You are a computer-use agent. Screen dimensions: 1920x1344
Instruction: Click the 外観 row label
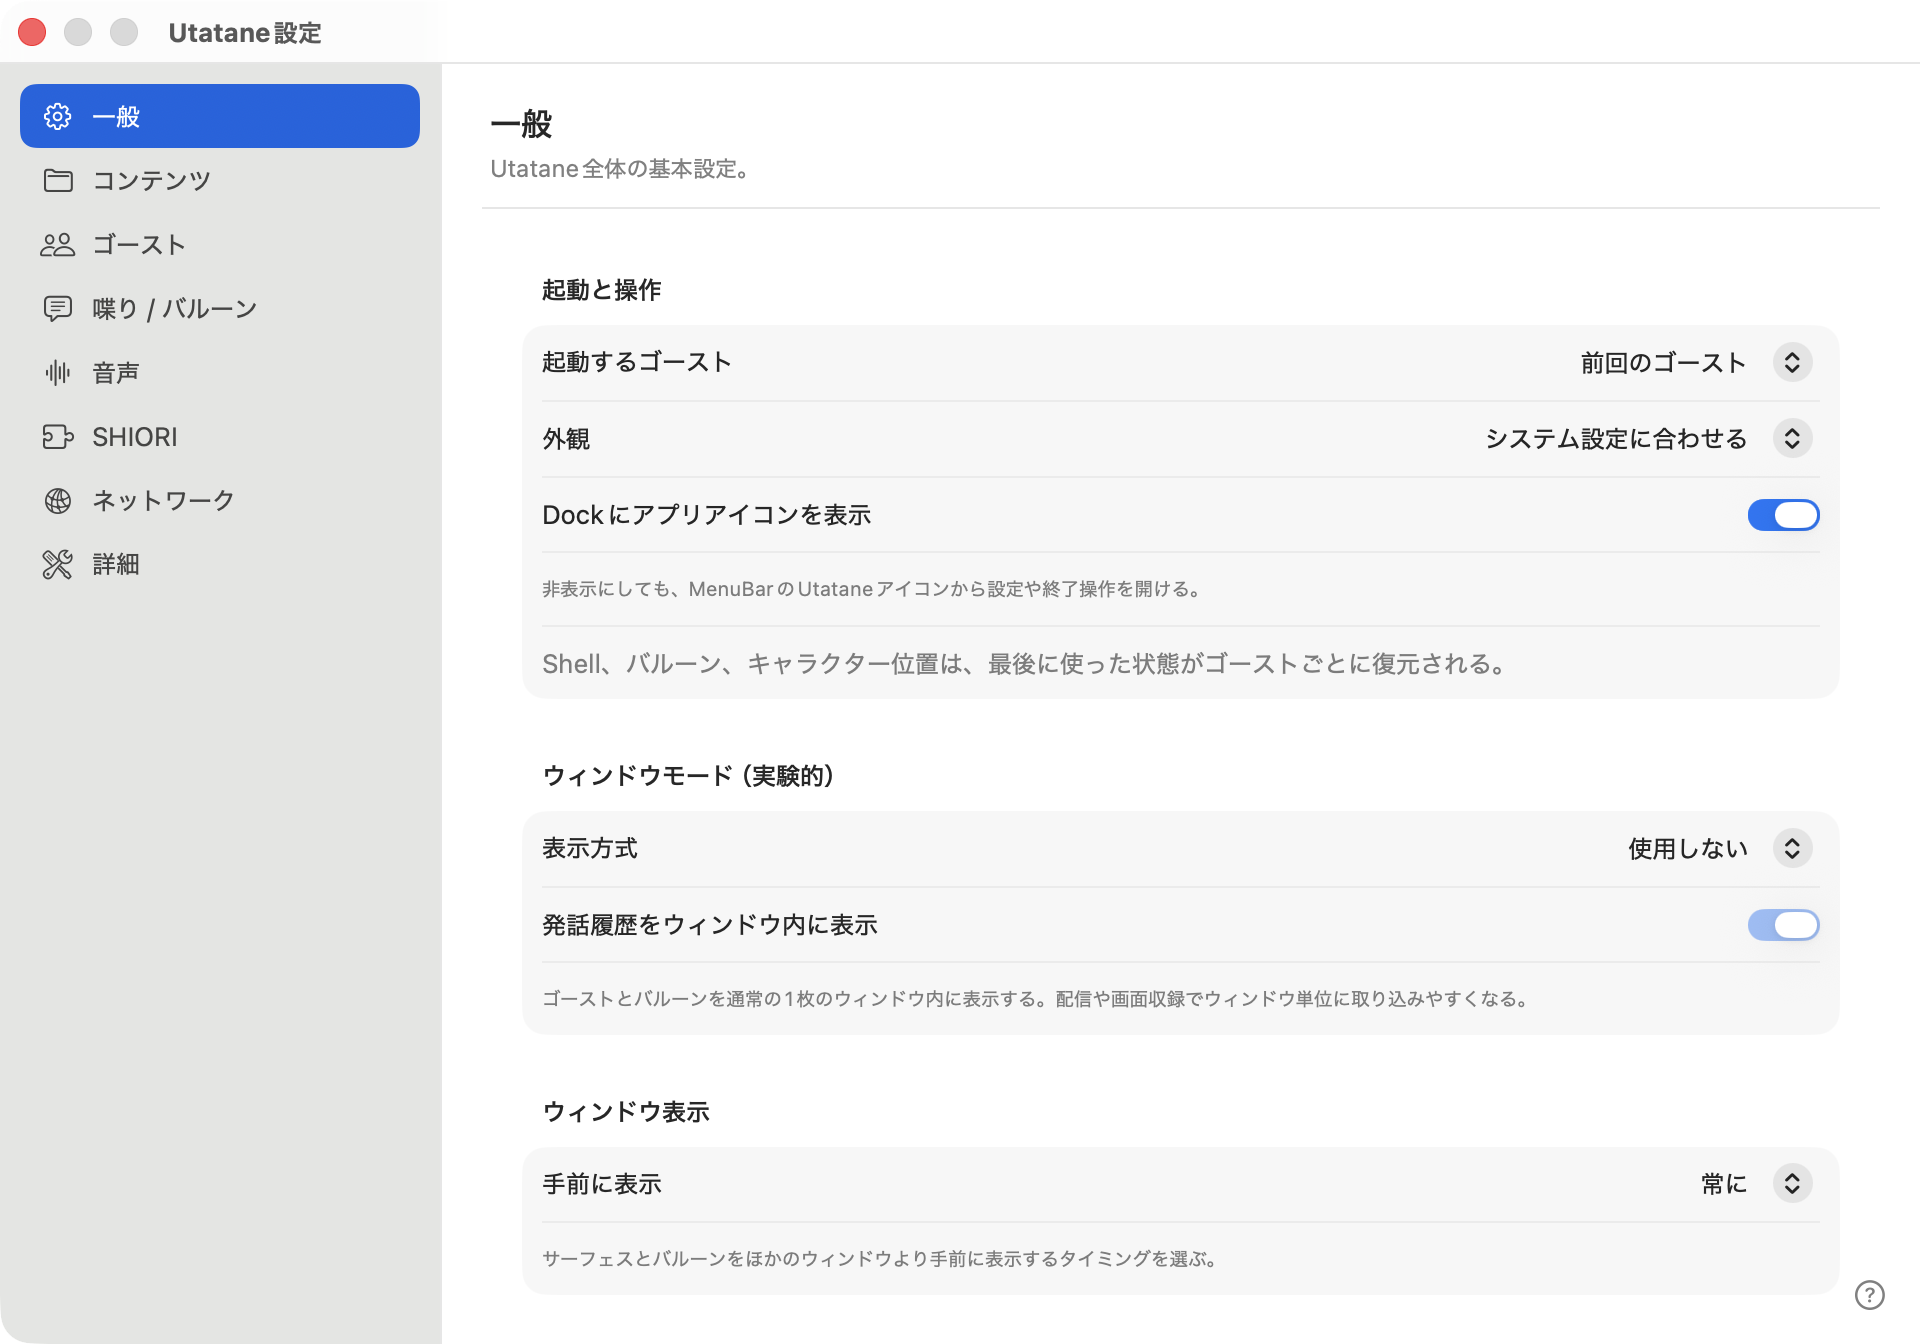click(x=566, y=438)
